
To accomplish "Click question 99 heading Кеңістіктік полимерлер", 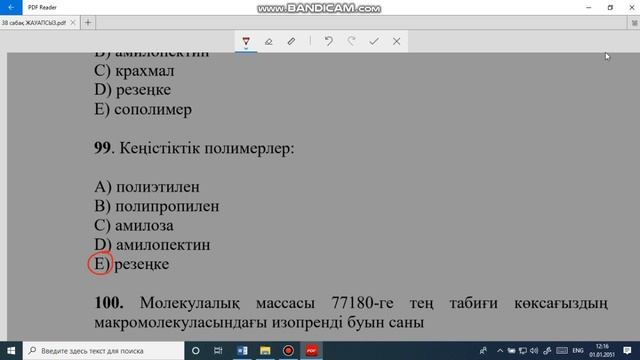I will pos(194,148).
